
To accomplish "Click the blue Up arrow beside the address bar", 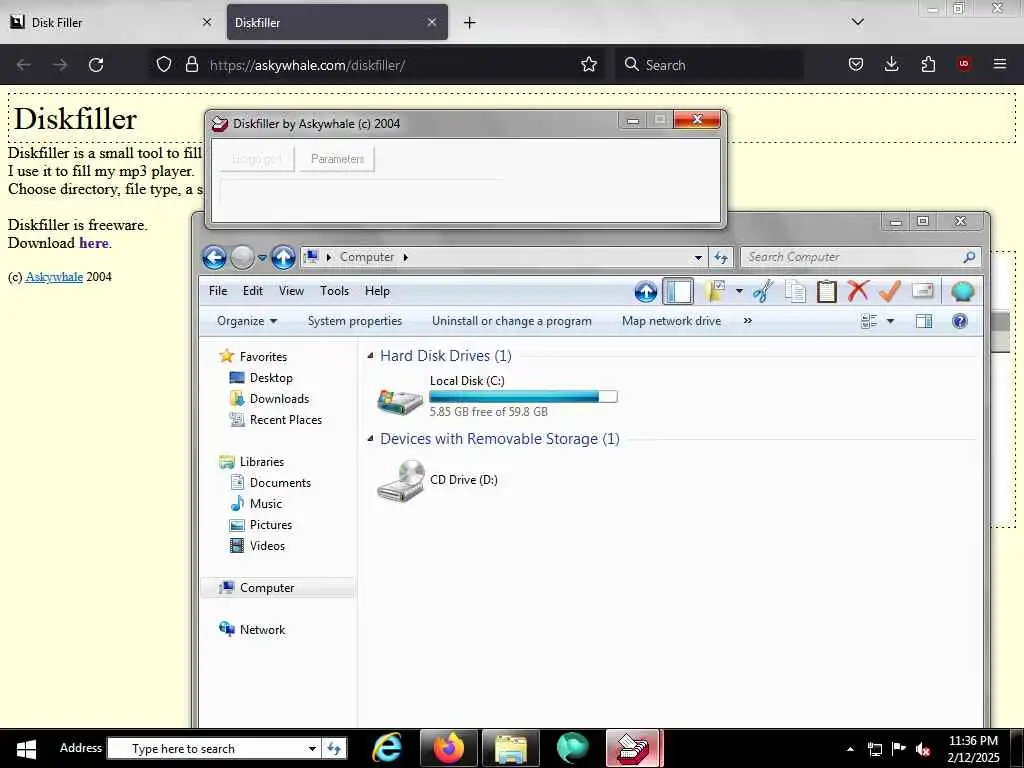I will 283,257.
